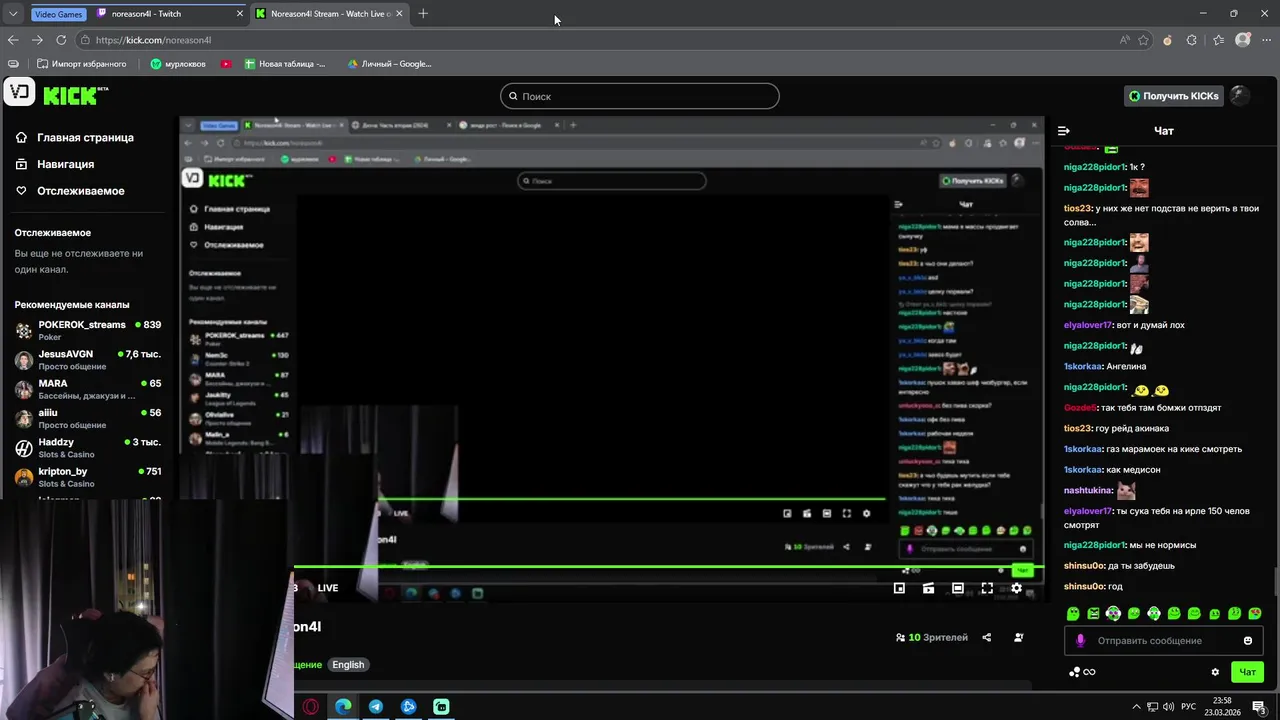Switch to the noreason4l - Twitch tab
Viewport: 1280px width, 720px height.
click(170, 14)
